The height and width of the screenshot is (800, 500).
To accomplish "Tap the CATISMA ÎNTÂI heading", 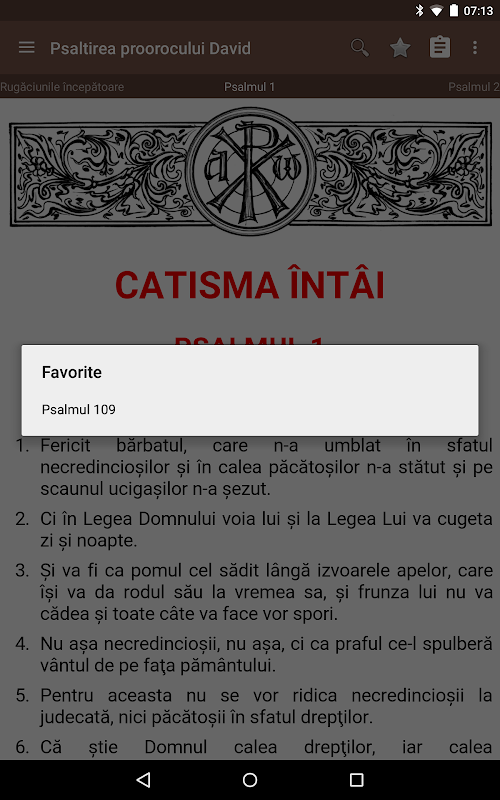I will click(x=249, y=285).
